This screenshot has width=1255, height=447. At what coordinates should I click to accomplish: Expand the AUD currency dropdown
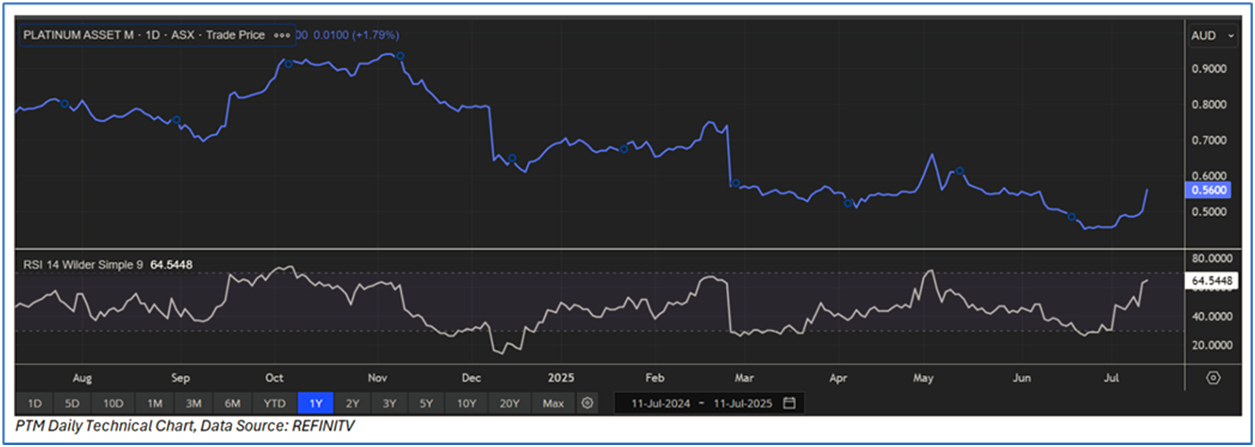pos(1209,35)
